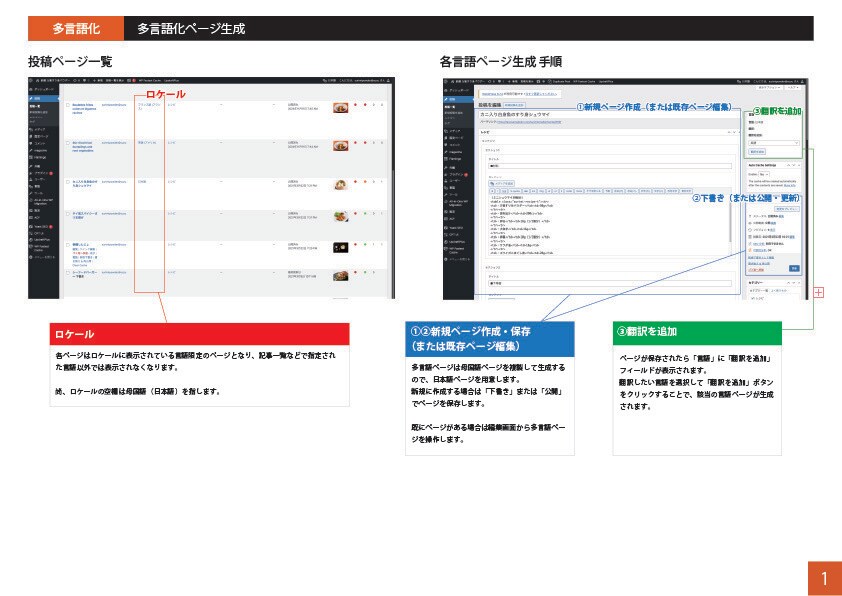This screenshot has height=596, width=842.
Task: Open Yoast SEO in the post list screenshot sidebar
Action: [43, 227]
